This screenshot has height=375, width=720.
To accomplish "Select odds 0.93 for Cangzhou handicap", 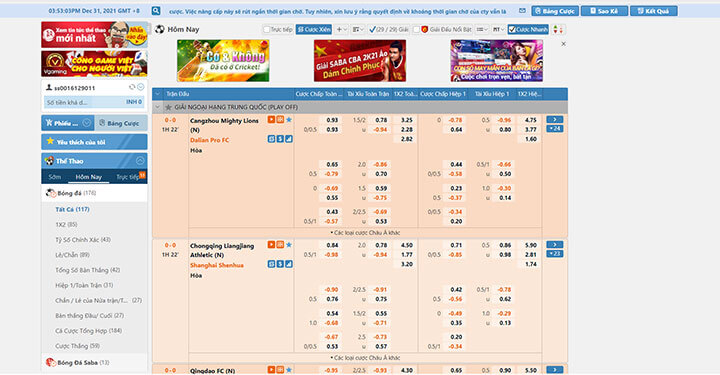I will 332,120.
